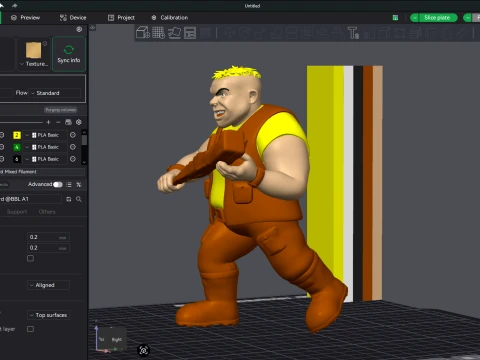Open the Calibration tab

[x=170, y=18]
